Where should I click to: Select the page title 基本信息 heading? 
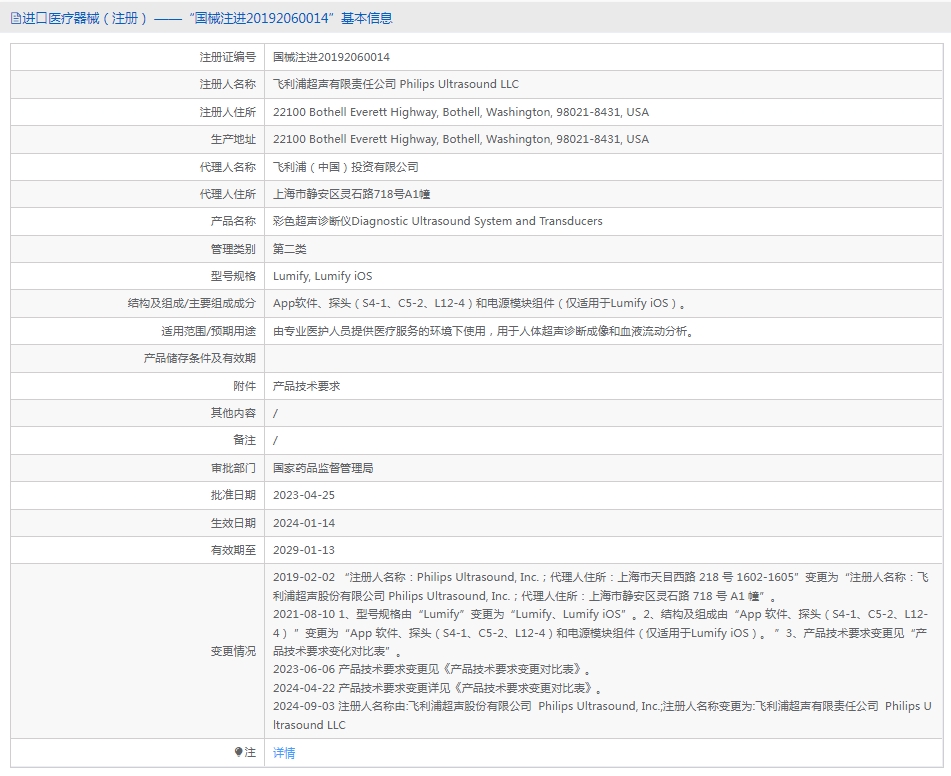pyautogui.click(x=366, y=18)
